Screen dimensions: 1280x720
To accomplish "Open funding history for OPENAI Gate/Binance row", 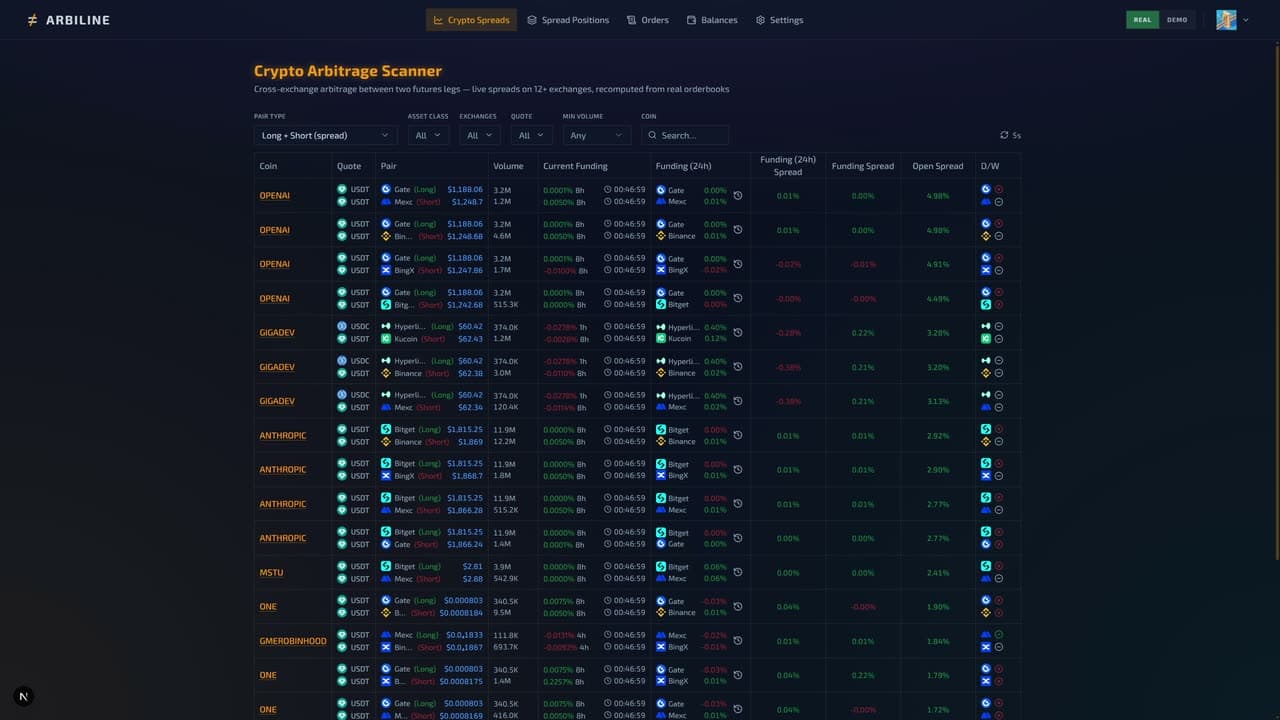I will point(738,230).
